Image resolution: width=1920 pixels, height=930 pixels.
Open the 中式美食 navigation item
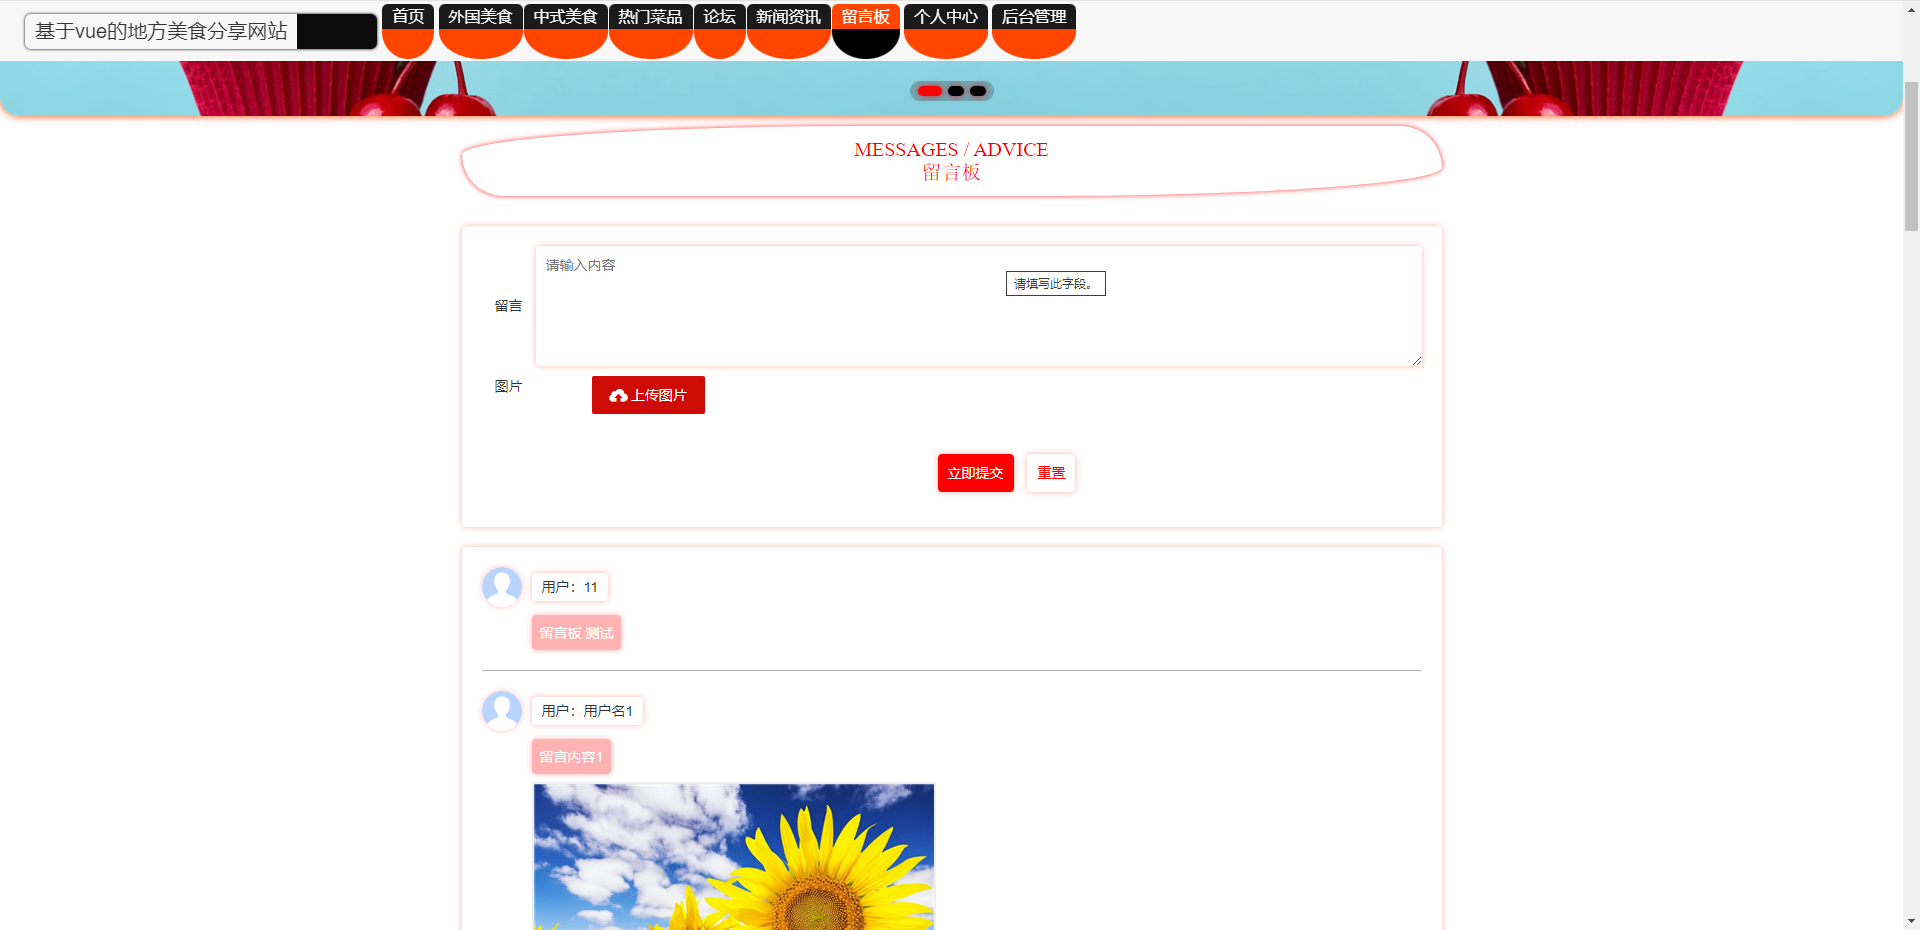click(x=565, y=17)
